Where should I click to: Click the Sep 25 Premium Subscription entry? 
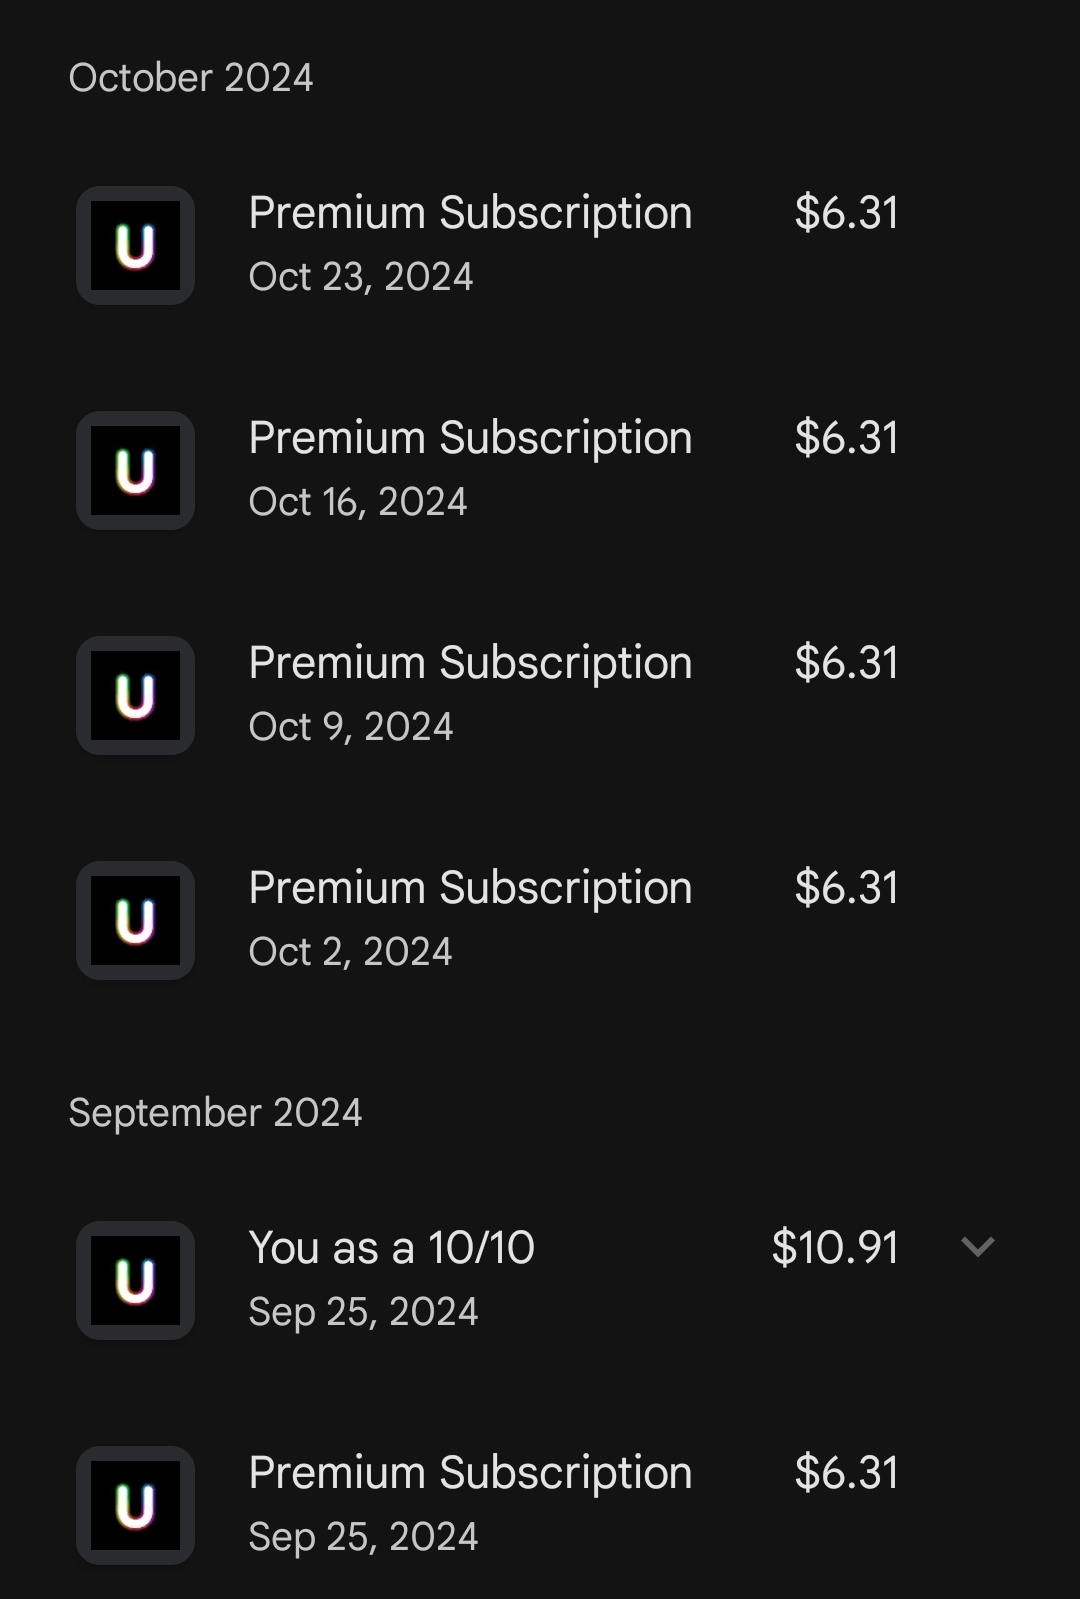coord(470,1471)
